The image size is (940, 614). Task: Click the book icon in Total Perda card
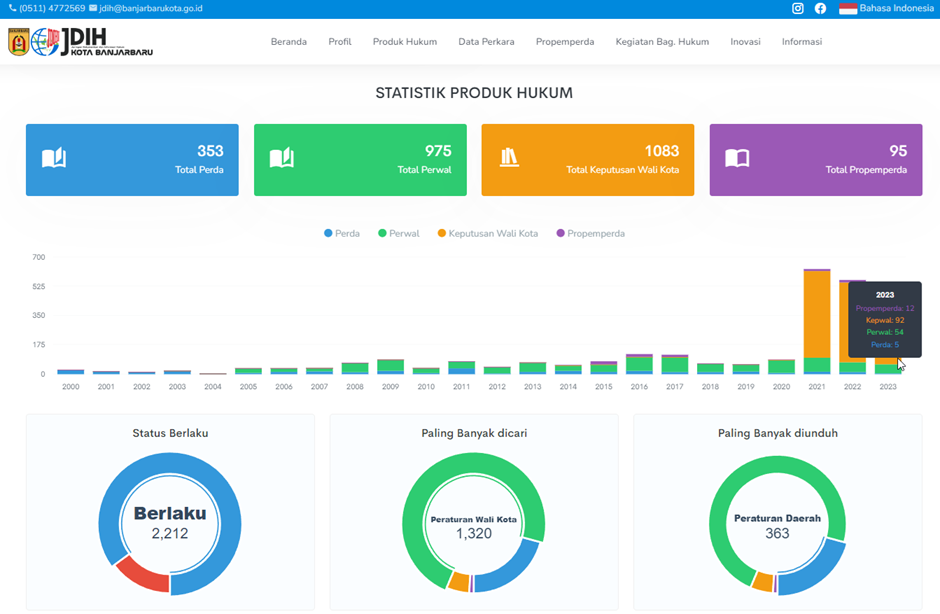(x=54, y=158)
